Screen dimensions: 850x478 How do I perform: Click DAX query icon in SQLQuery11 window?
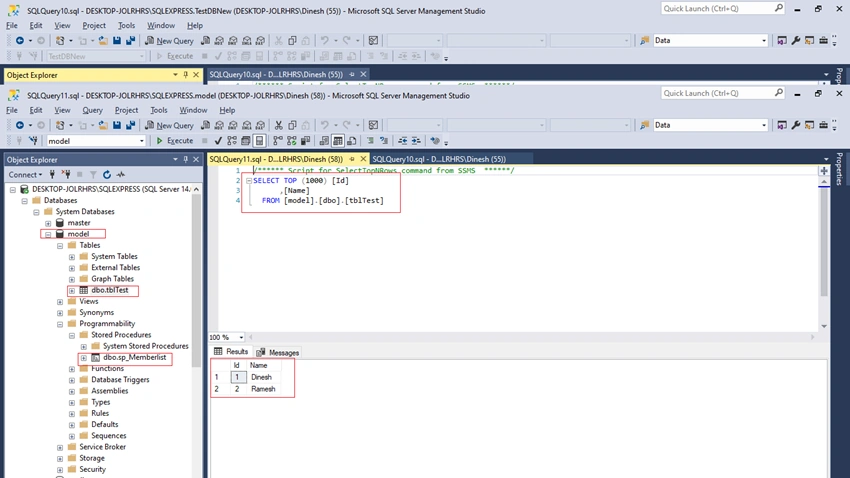pos(260,125)
